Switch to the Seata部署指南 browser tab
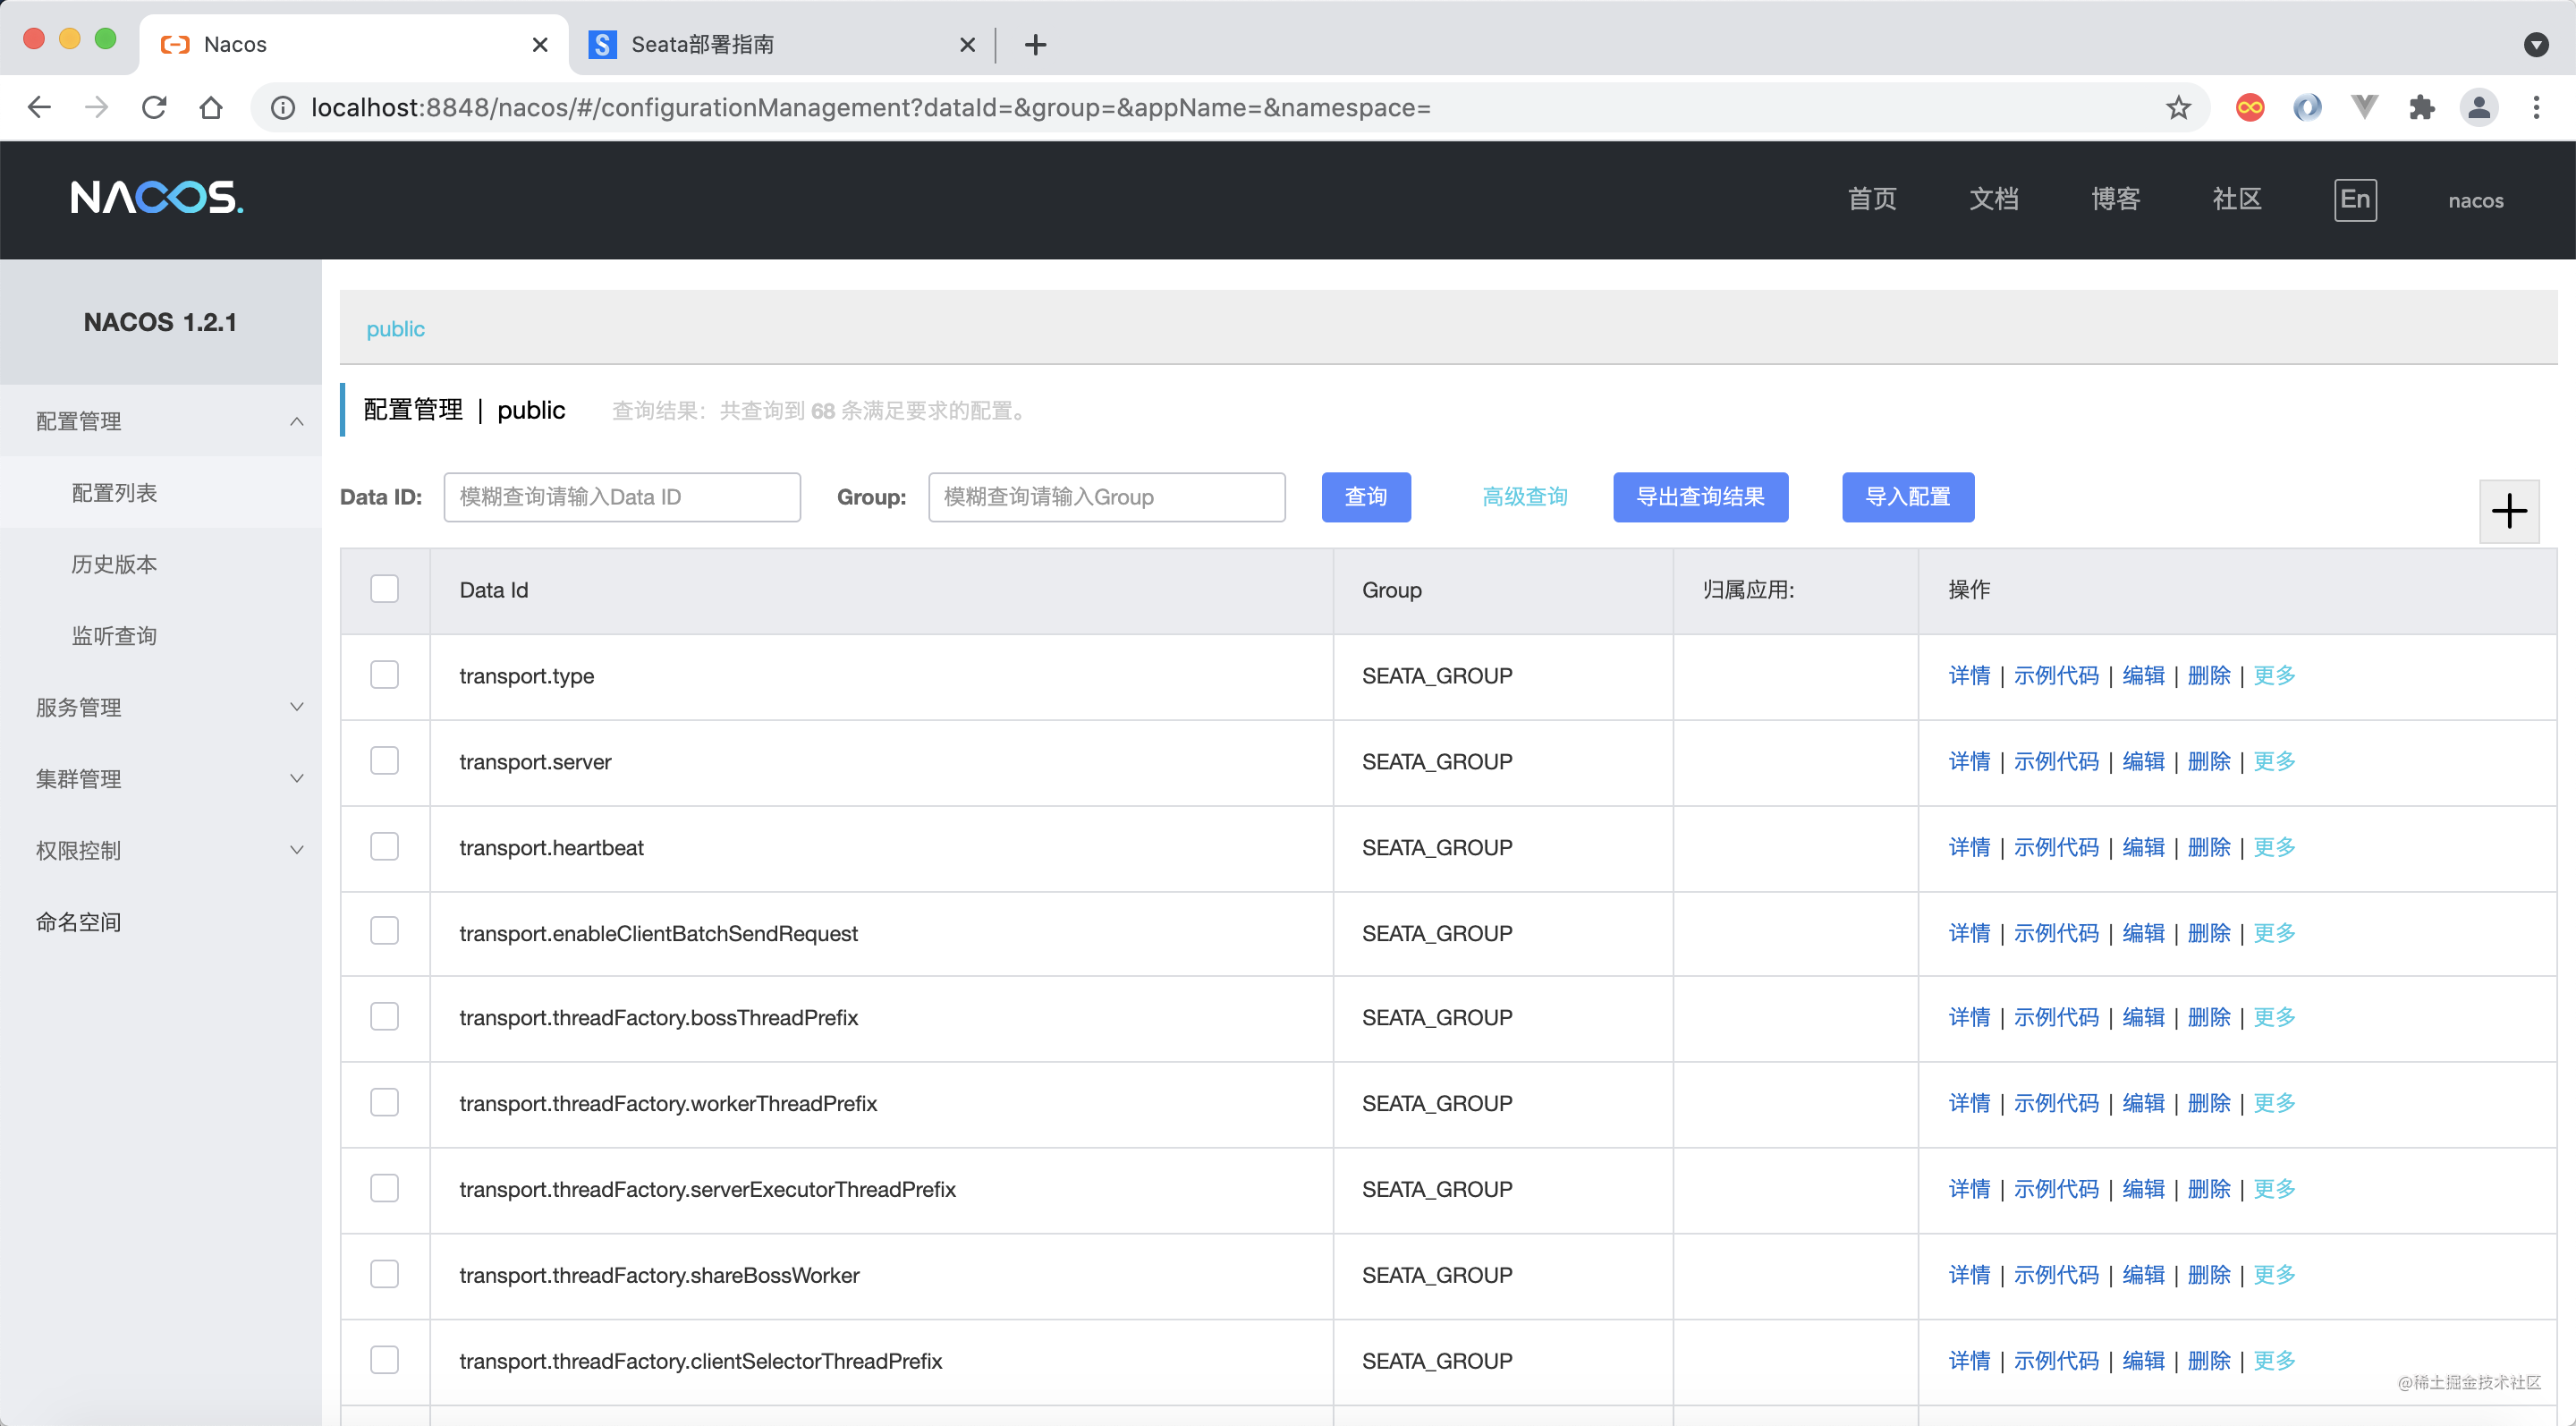 (x=781, y=44)
